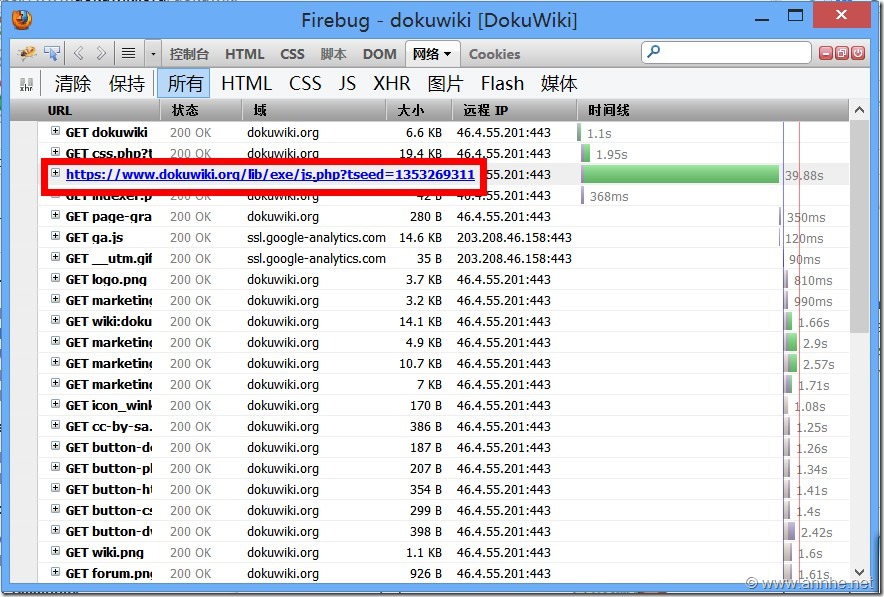Open the 网络 panel dropdown arrow
884x597 pixels.
tap(447, 54)
